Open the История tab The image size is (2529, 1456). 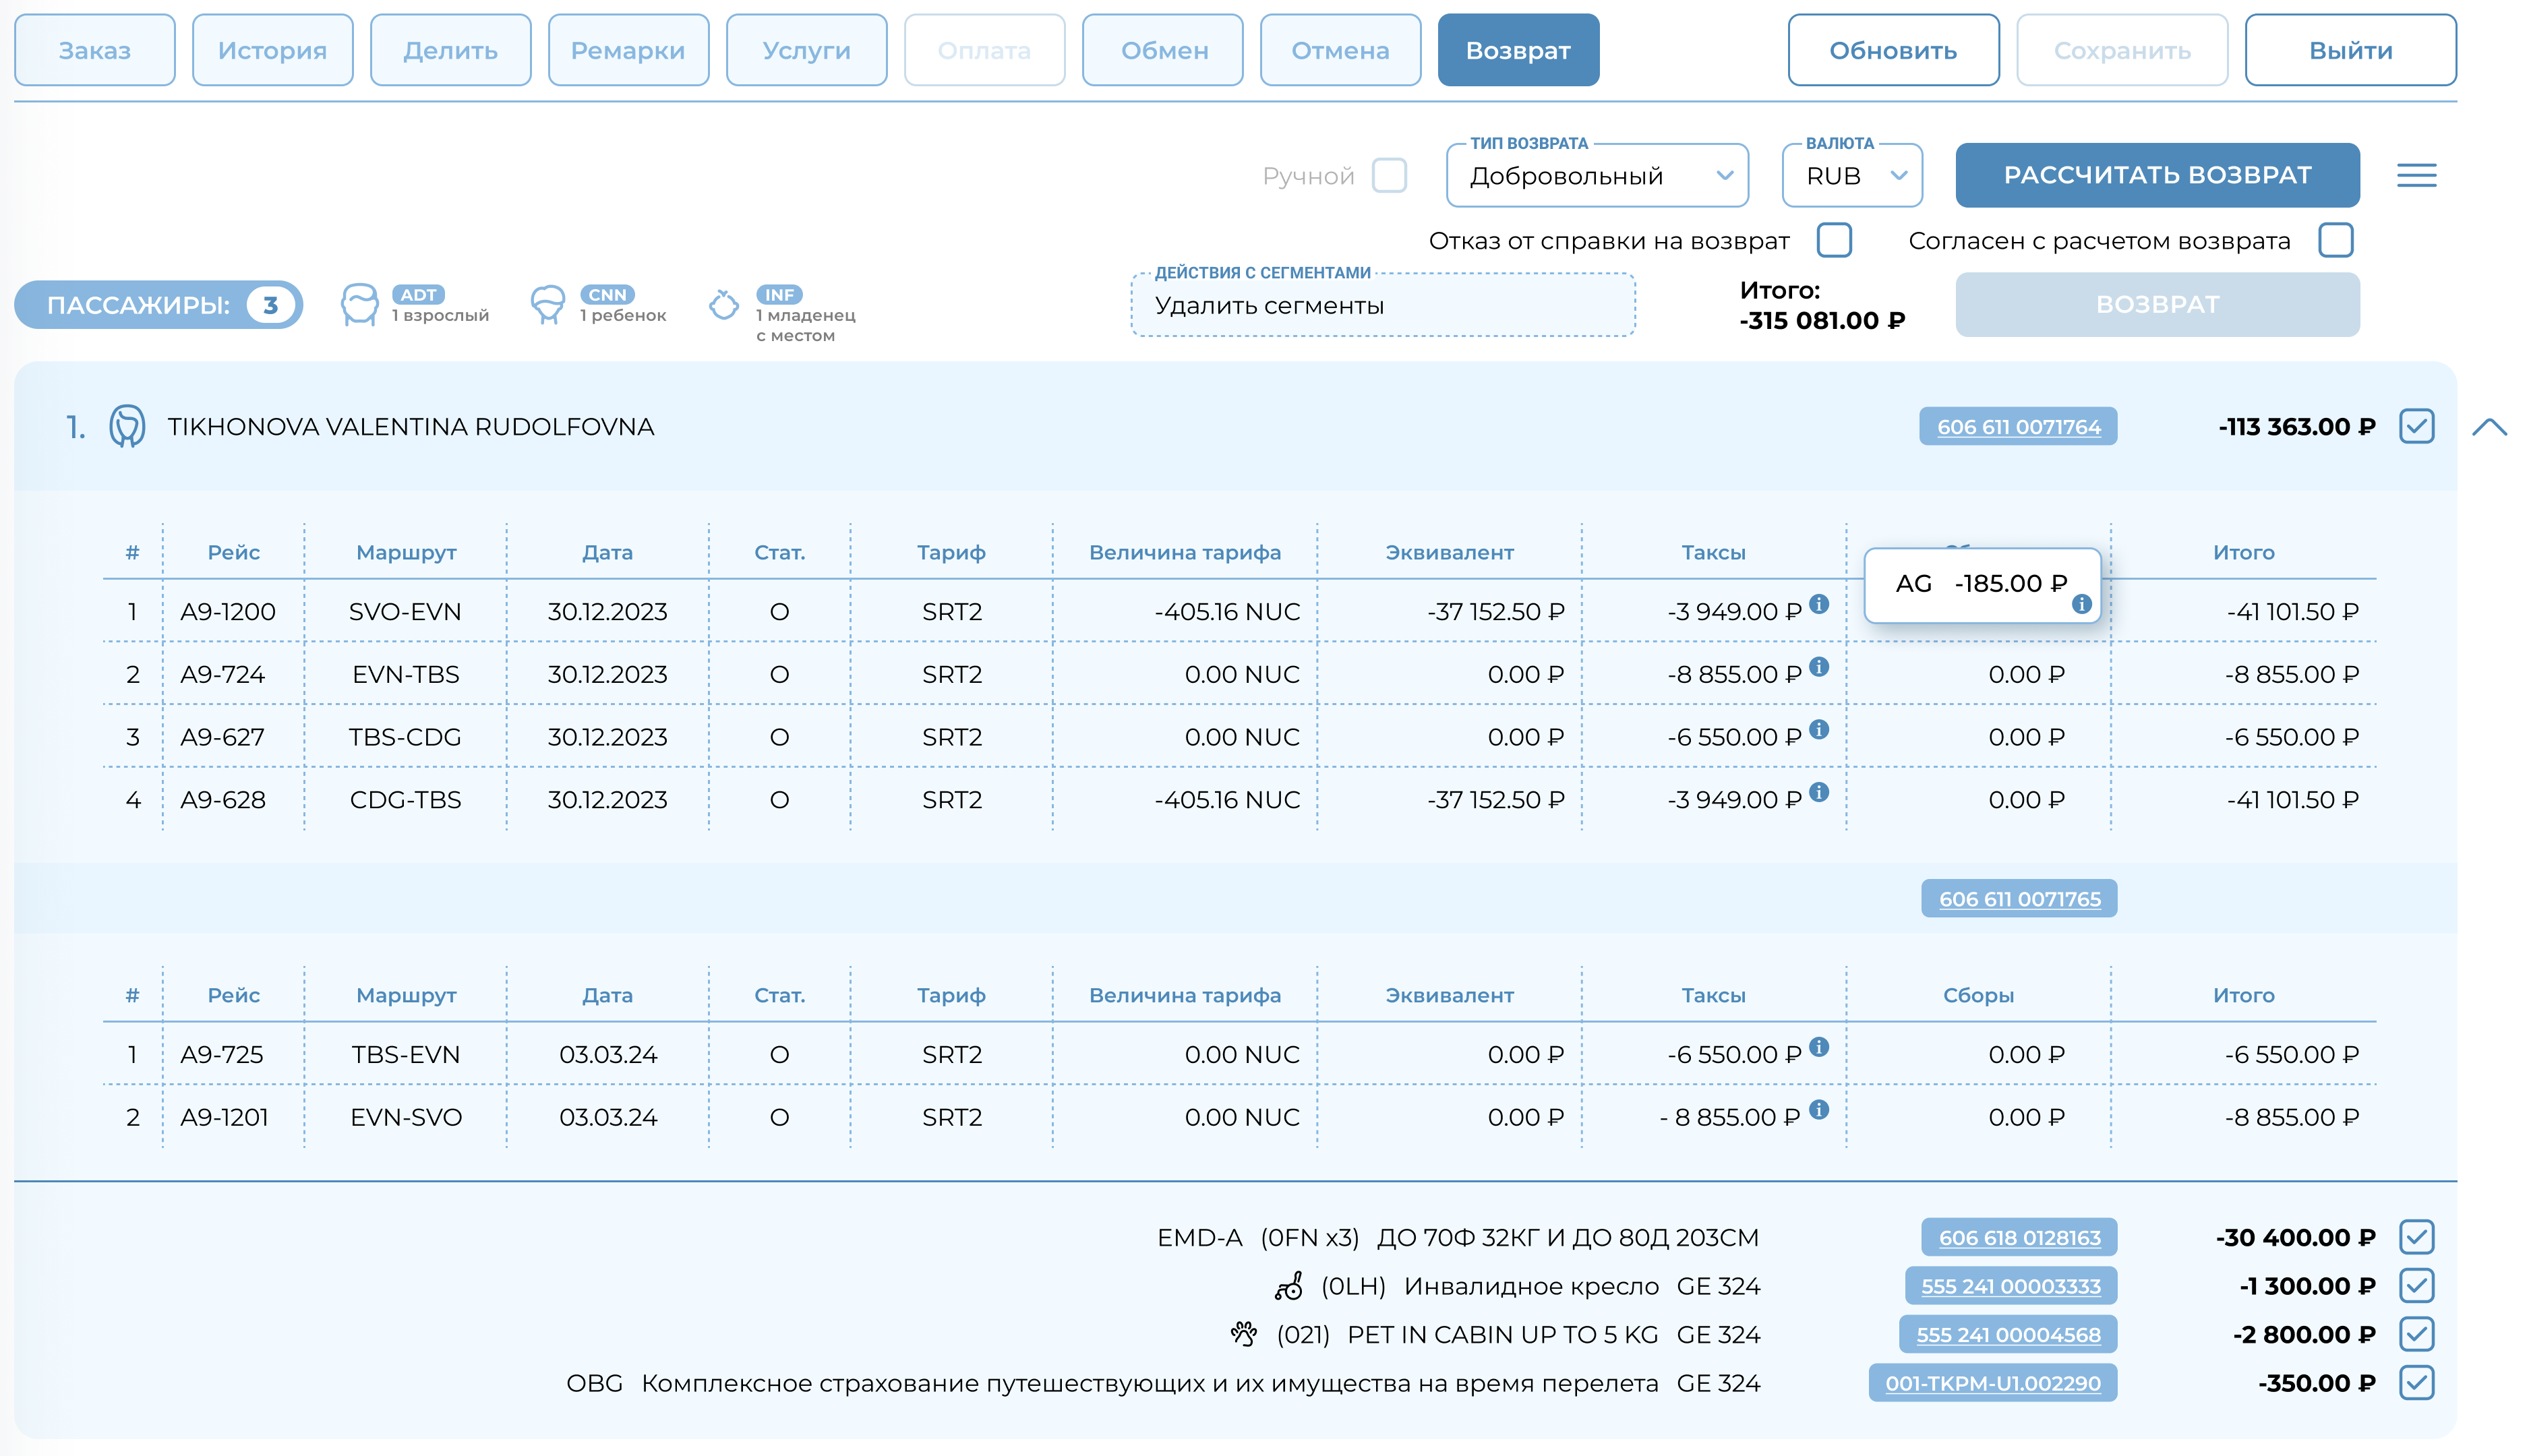[272, 51]
